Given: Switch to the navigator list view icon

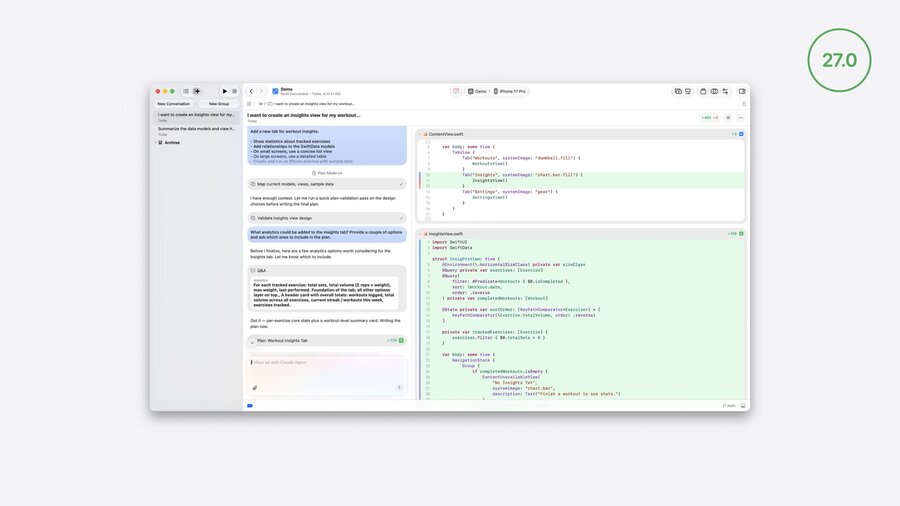Looking at the screenshot, I should 186,91.
